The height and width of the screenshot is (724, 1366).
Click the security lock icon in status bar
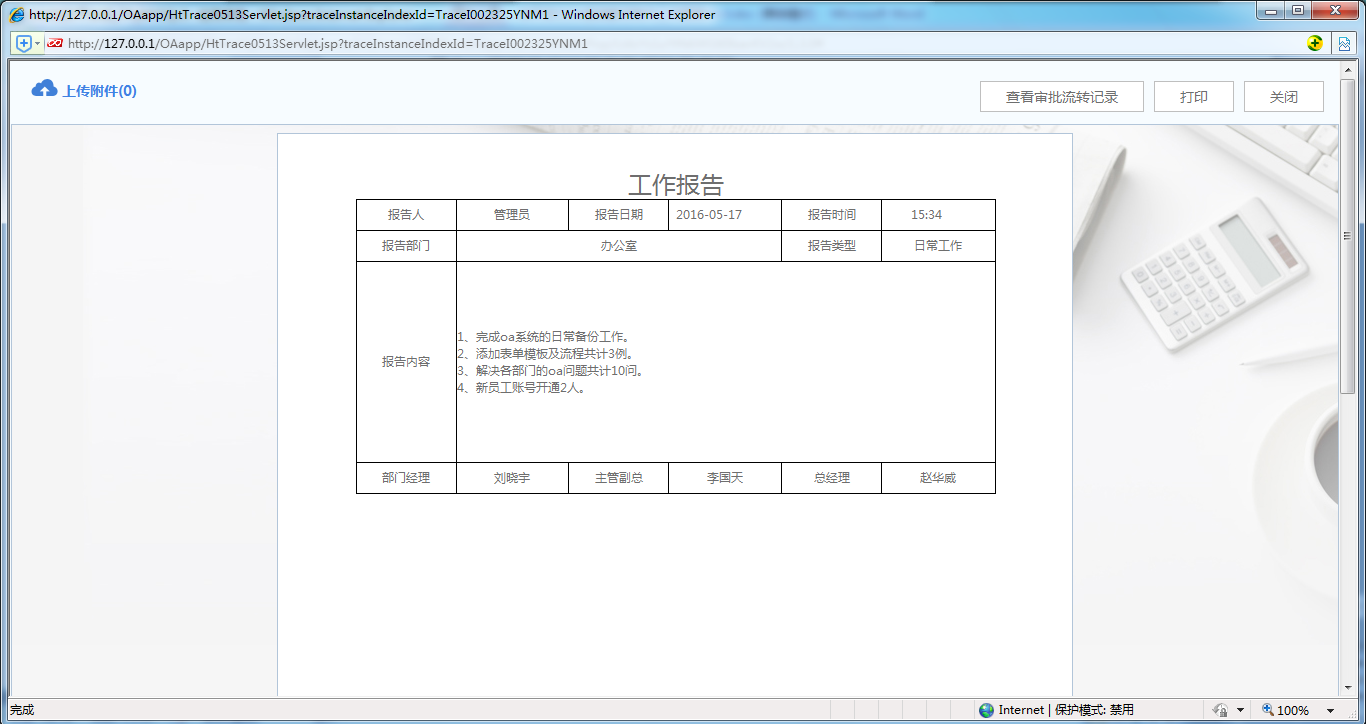point(1222,709)
